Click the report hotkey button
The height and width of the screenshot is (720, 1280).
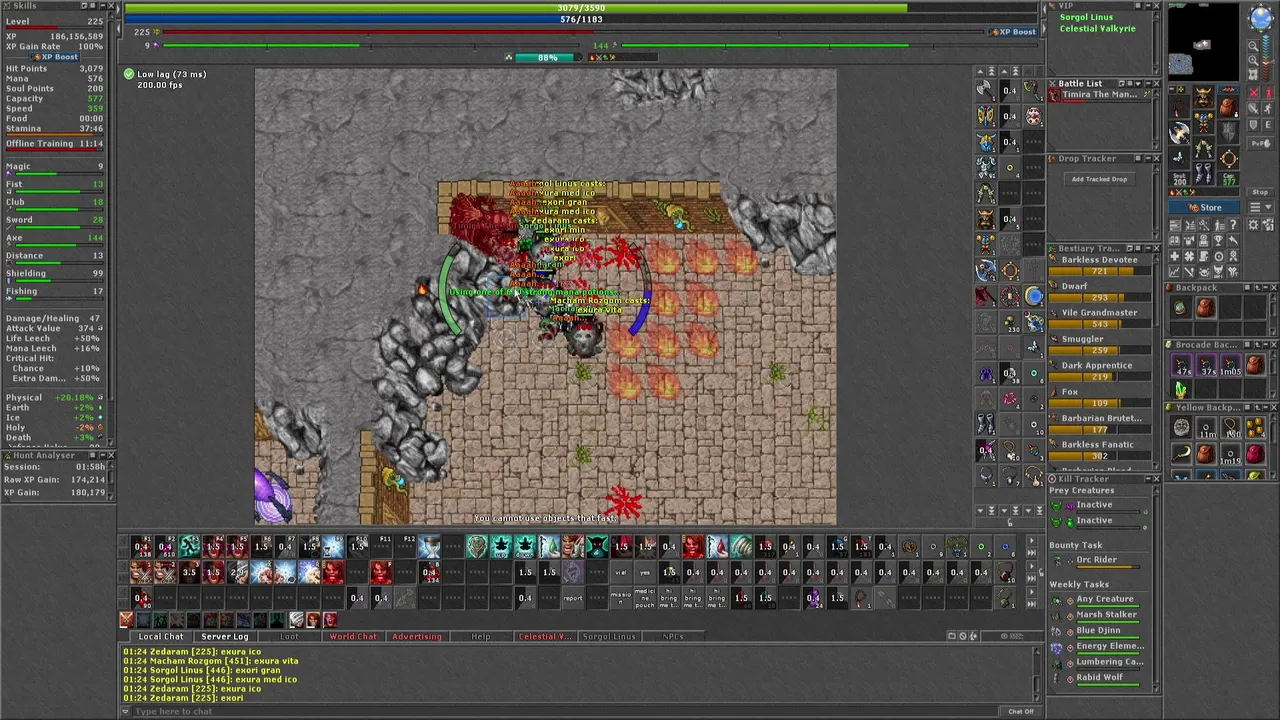pyautogui.click(x=573, y=598)
